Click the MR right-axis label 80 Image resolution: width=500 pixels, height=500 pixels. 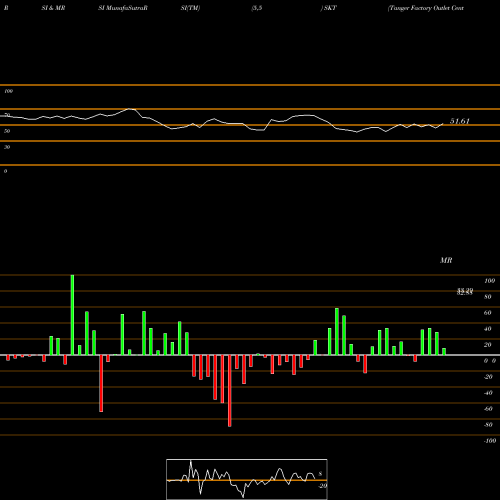pos(488,297)
